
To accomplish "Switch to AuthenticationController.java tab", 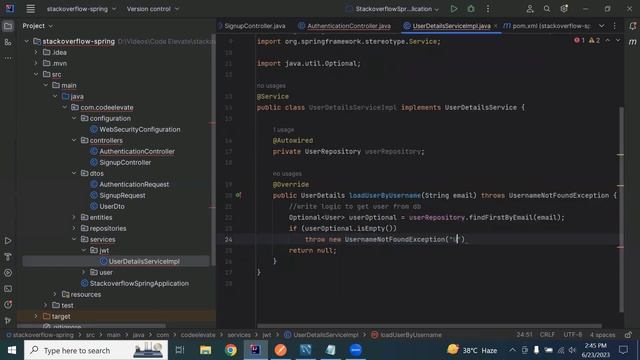I will 344,26.
